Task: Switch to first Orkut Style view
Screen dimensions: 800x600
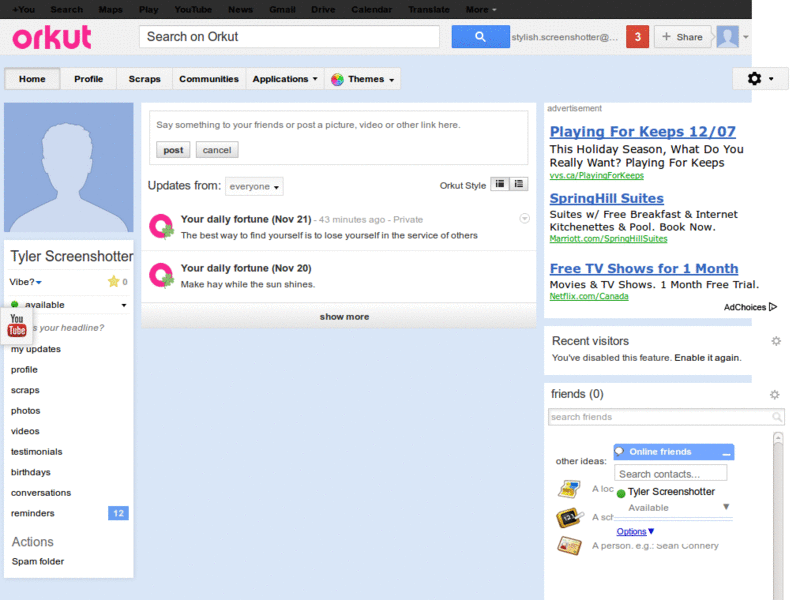Action: (x=499, y=184)
